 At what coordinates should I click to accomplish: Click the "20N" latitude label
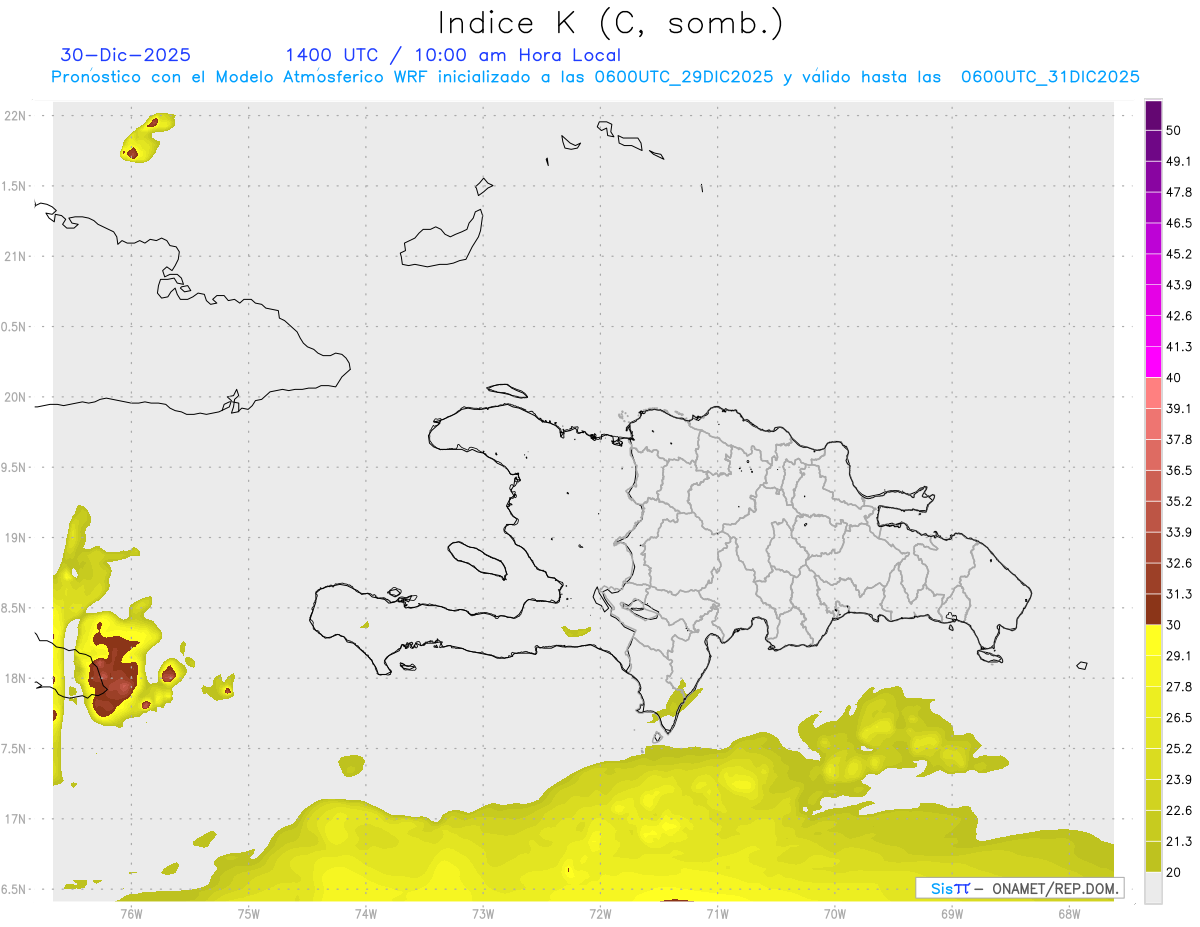[x=17, y=397]
